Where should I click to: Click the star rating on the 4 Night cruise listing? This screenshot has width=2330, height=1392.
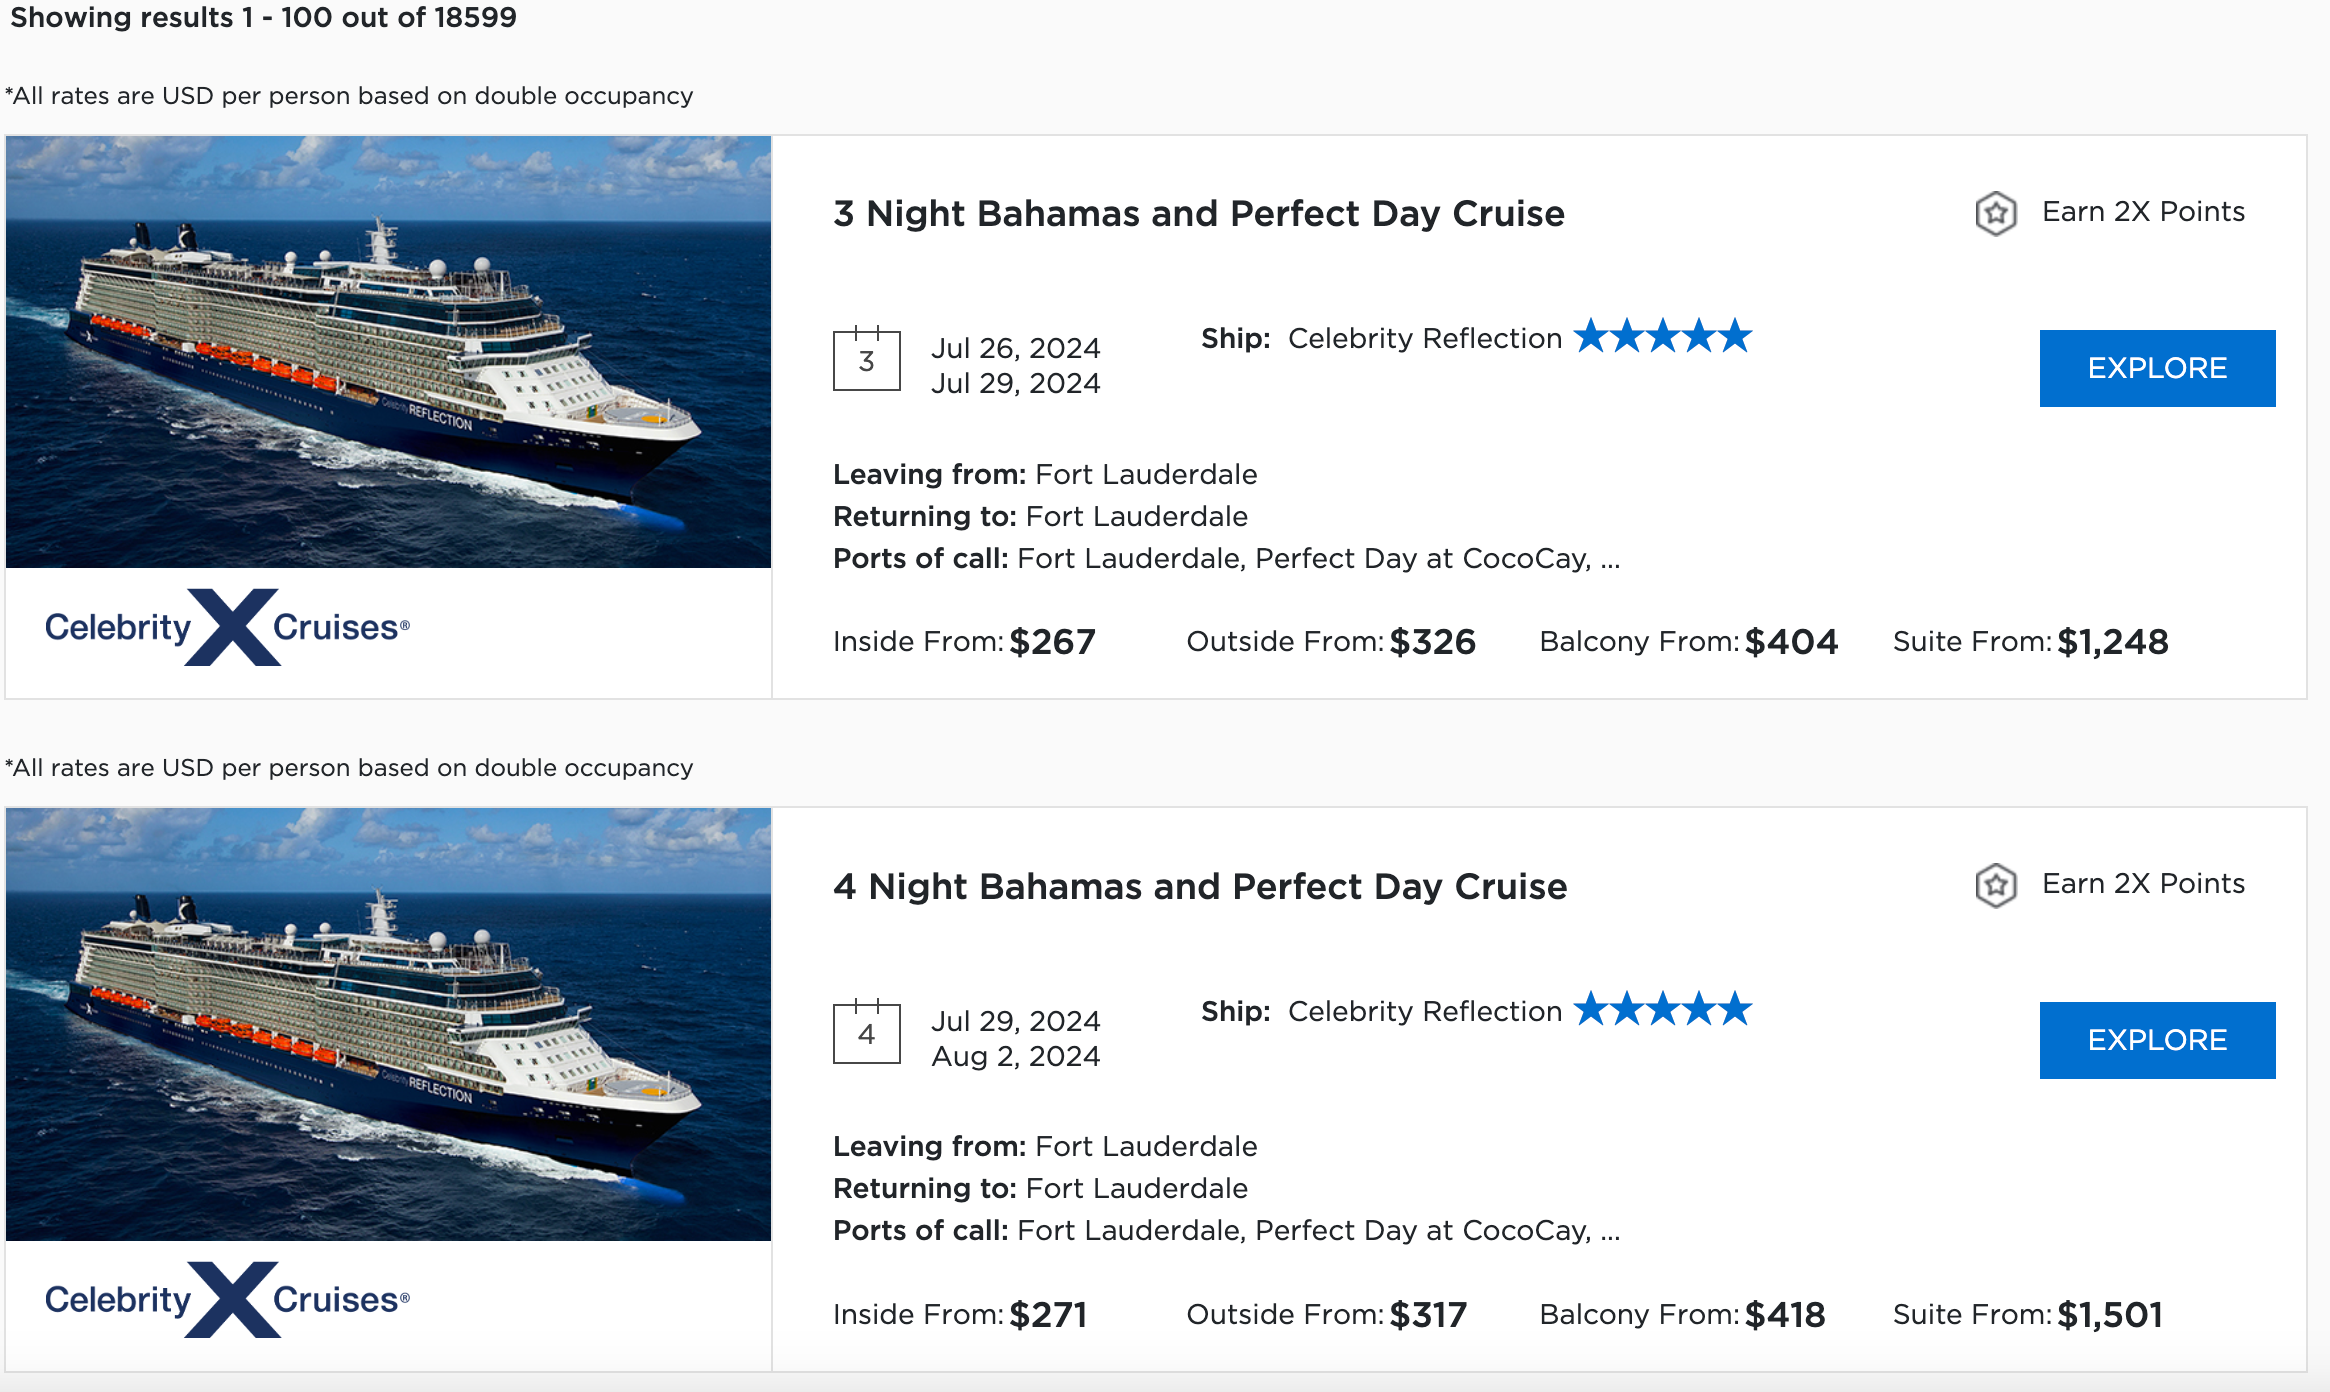pyautogui.click(x=1663, y=1010)
